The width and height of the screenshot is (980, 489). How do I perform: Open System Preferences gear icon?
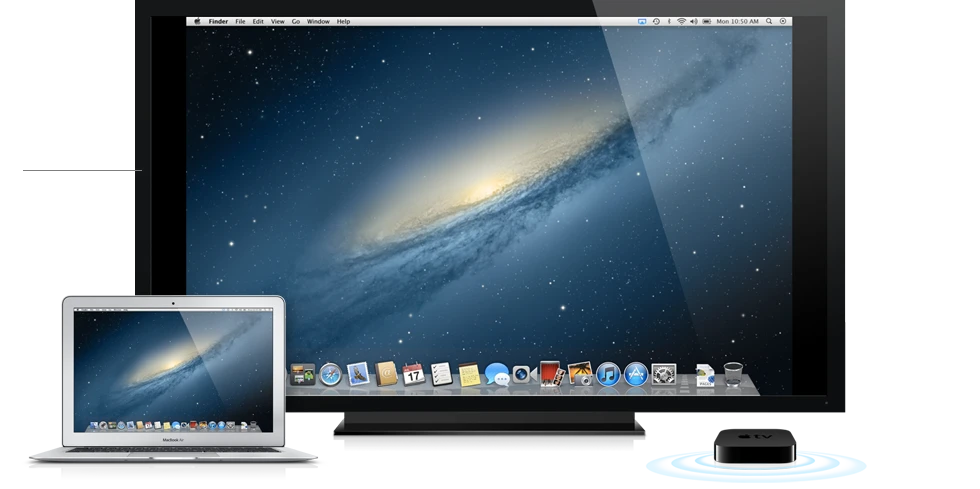click(x=664, y=374)
